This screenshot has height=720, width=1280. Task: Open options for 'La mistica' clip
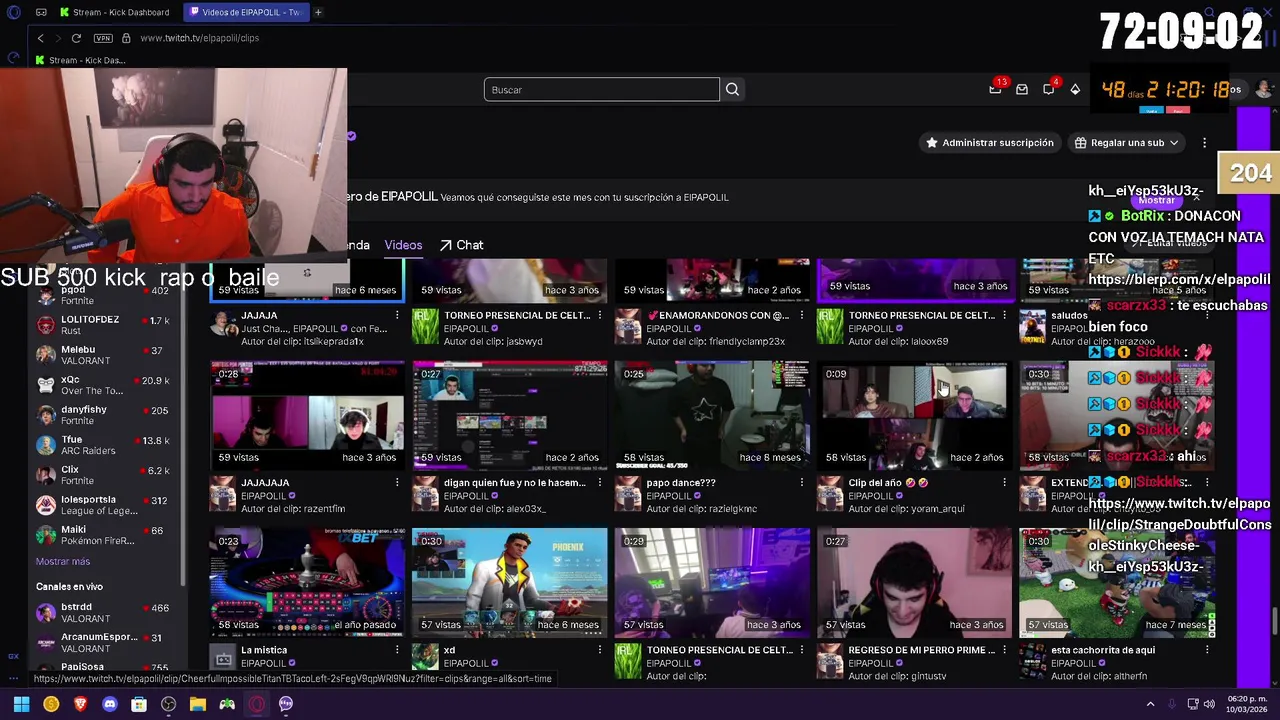coord(397,650)
